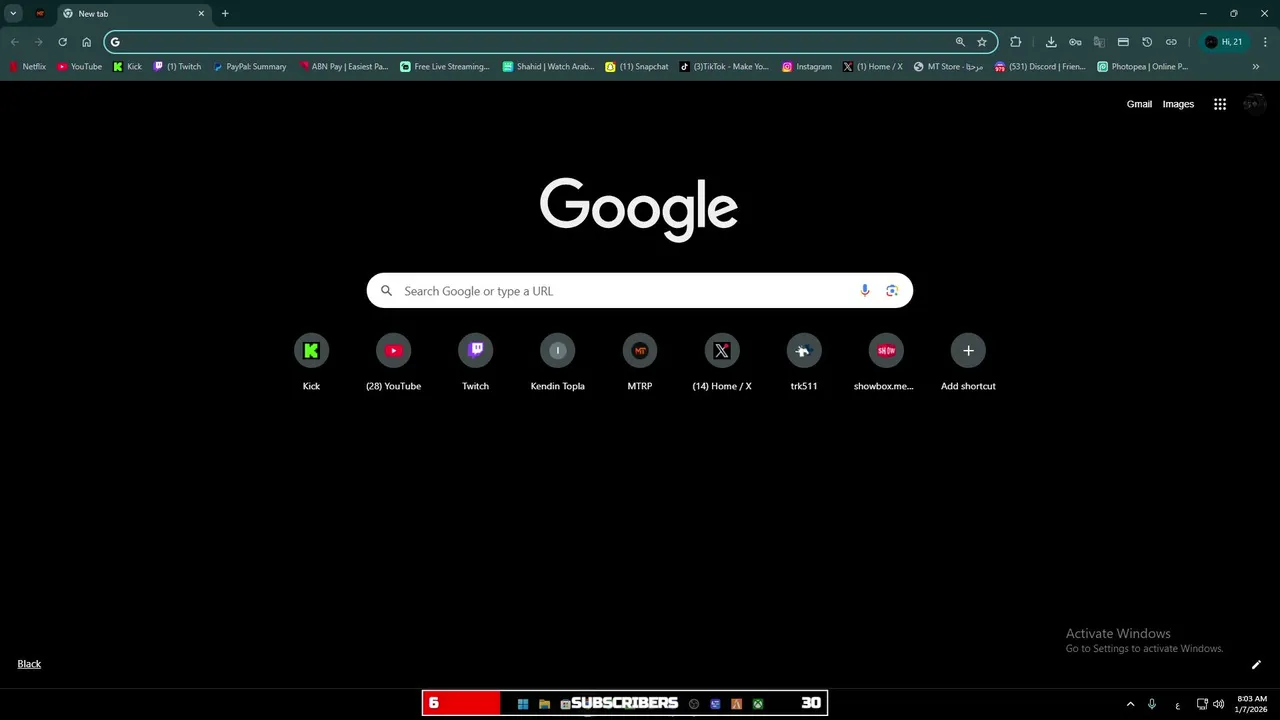Focus the Chrome address bar
This screenshot has height=720, width=1280.
535,42
